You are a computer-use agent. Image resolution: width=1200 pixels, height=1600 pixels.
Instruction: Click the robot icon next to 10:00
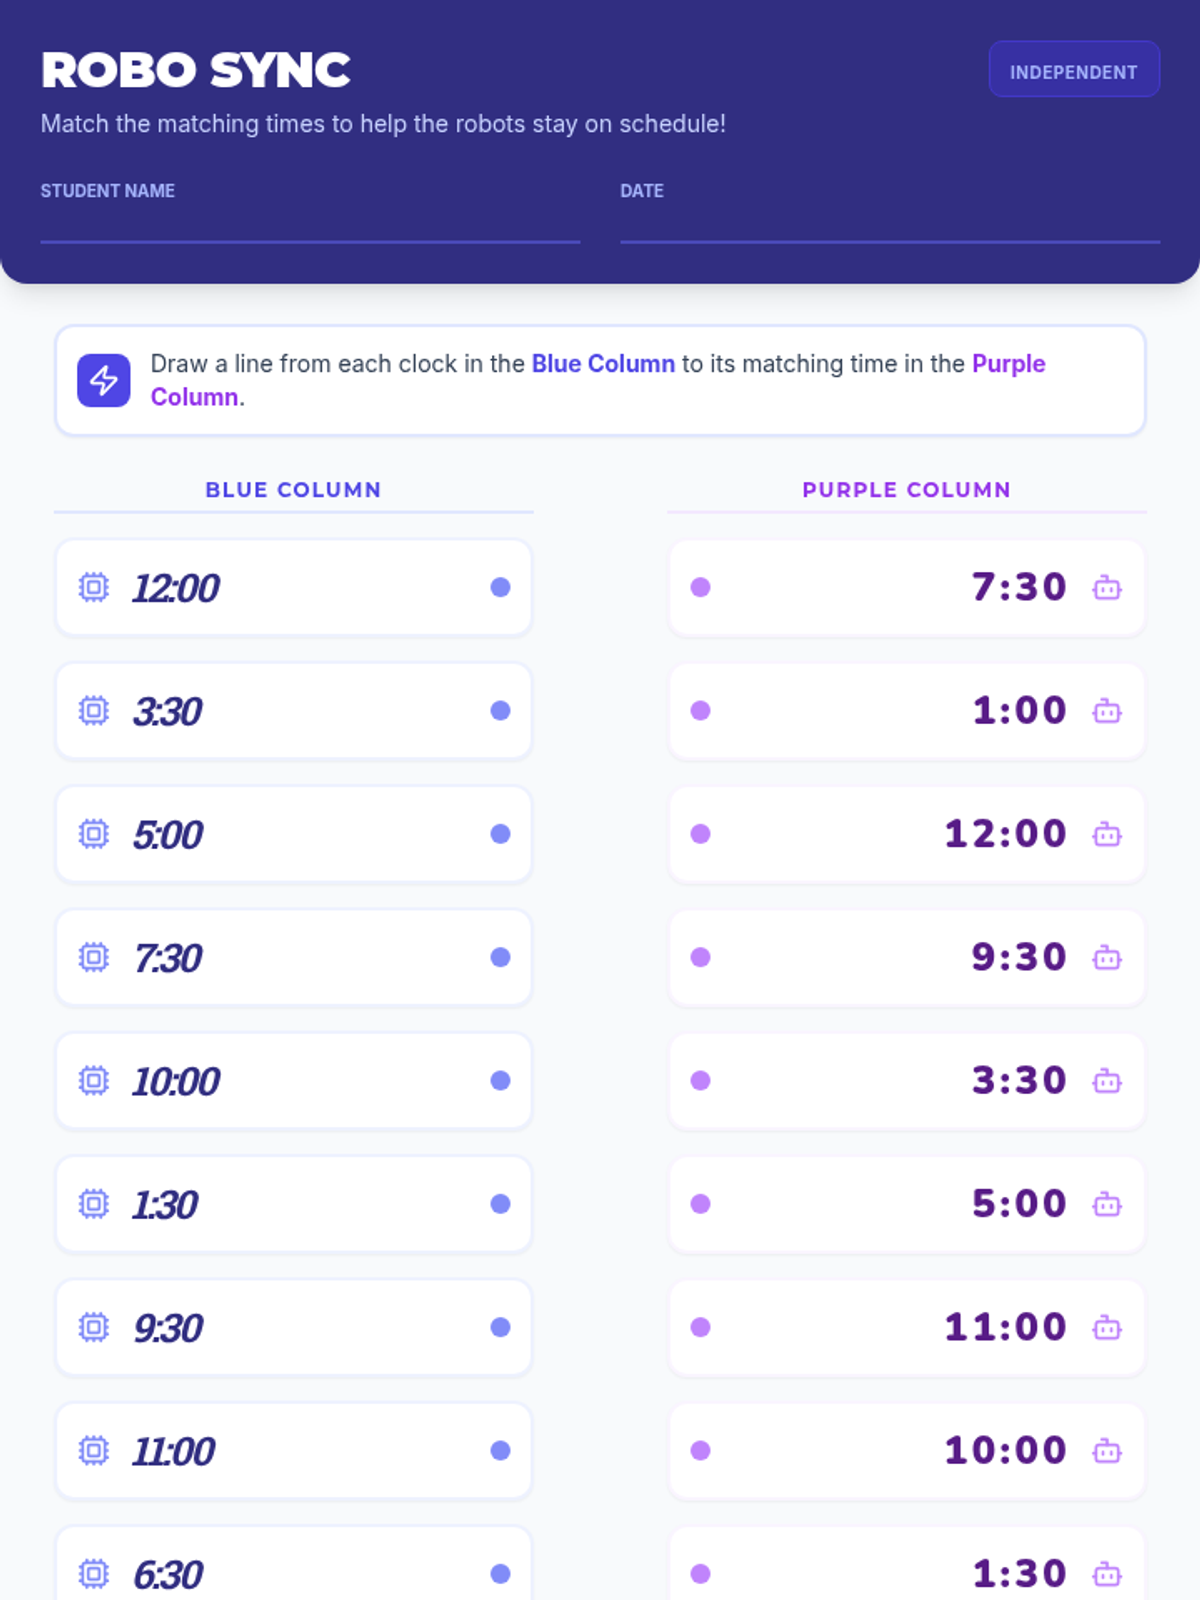(1107, 1451)
